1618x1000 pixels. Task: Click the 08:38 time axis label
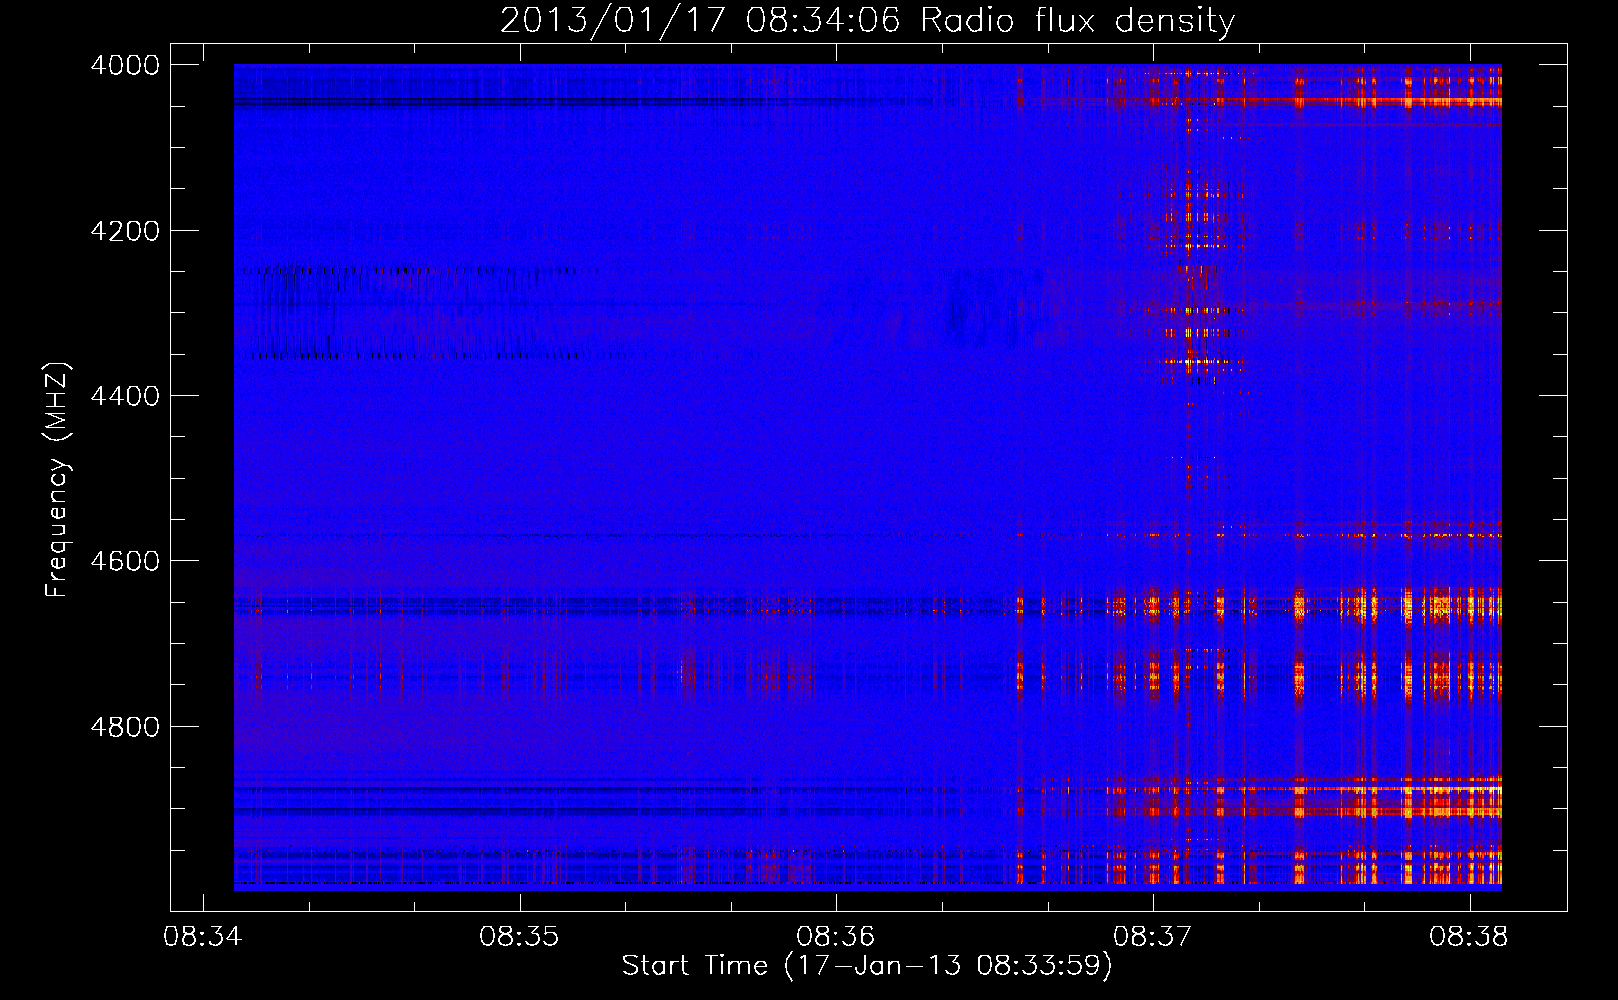click(x=1469, y=937)
